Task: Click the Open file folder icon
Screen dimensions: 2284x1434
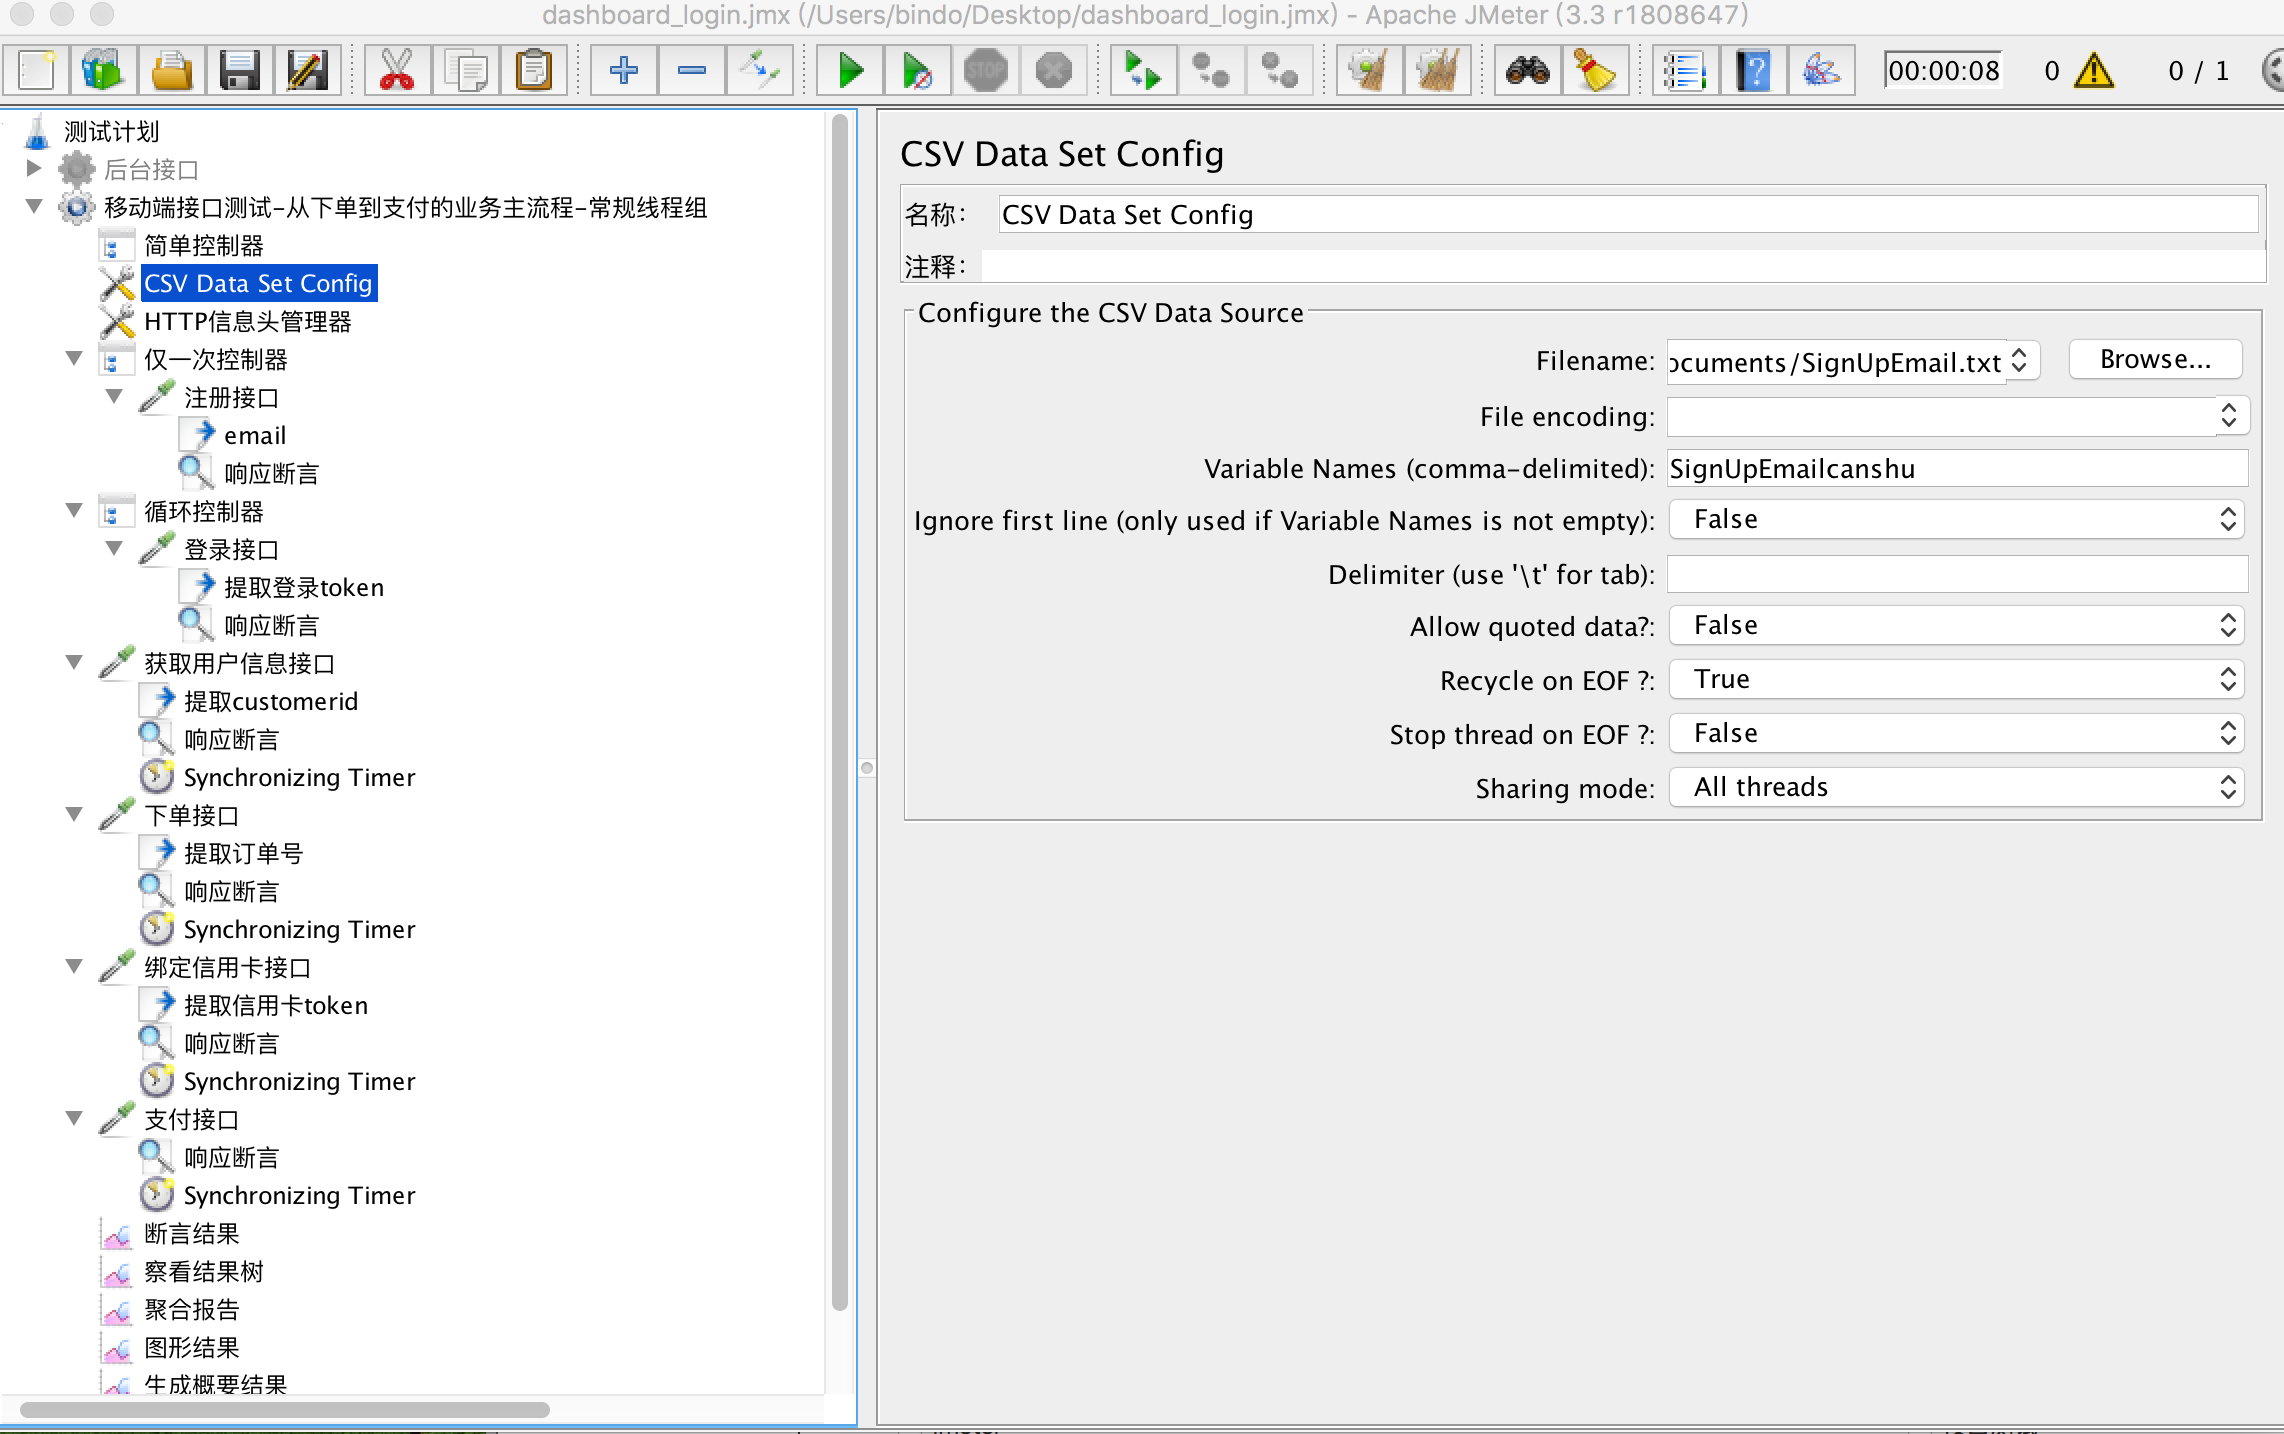Action: coord(172,70)
